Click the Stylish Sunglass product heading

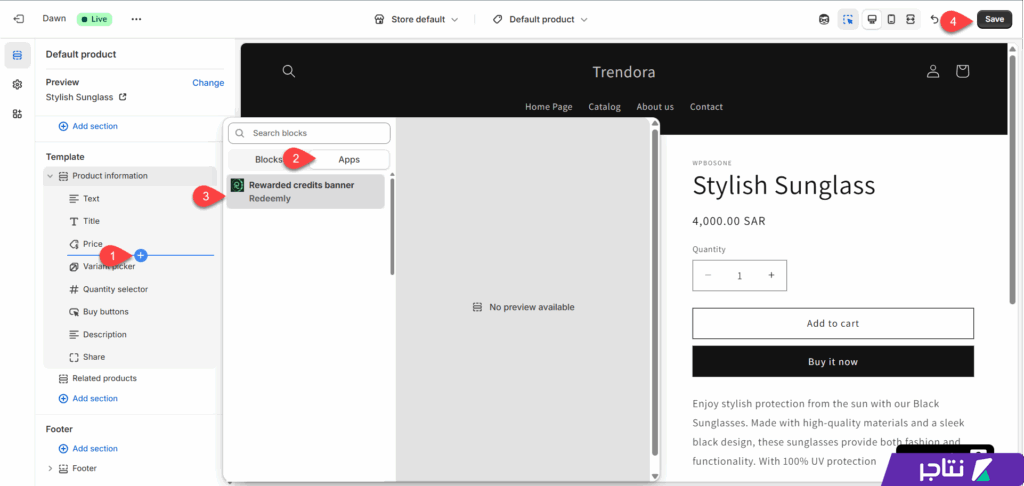pyautogui.click(x=784, y=186)
